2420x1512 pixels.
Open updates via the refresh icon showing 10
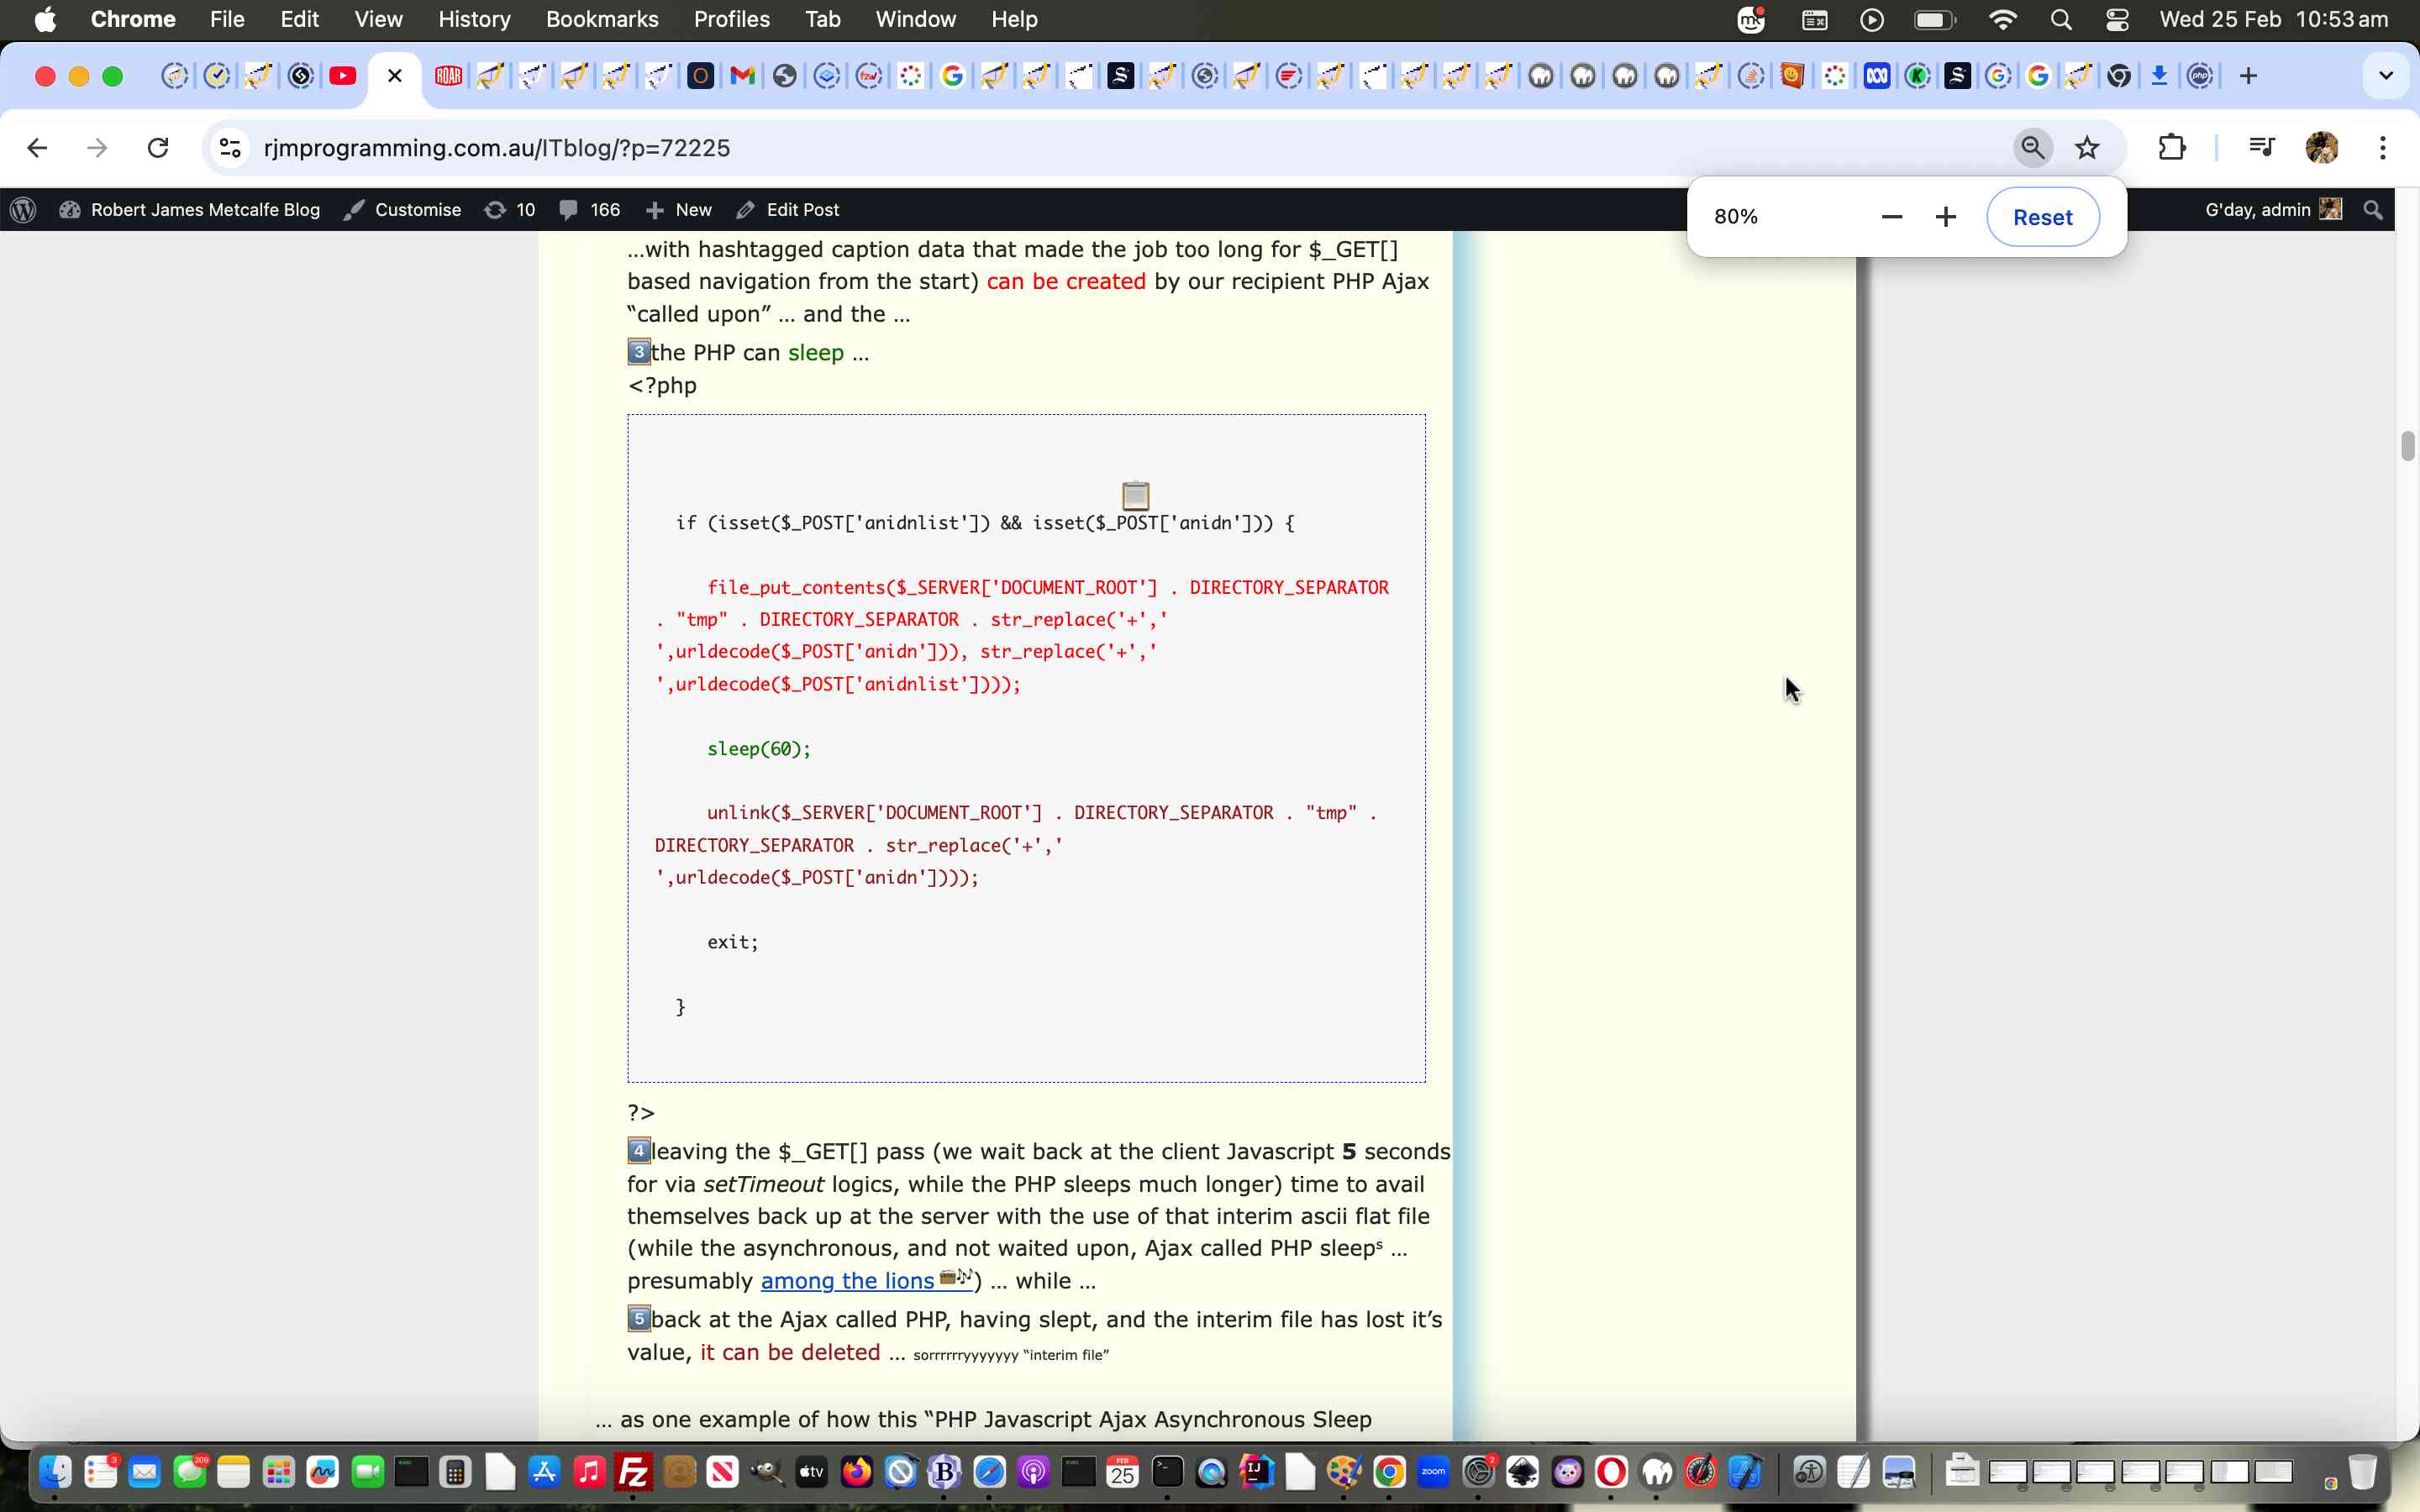pyautogui.click(x=508, y=209)
